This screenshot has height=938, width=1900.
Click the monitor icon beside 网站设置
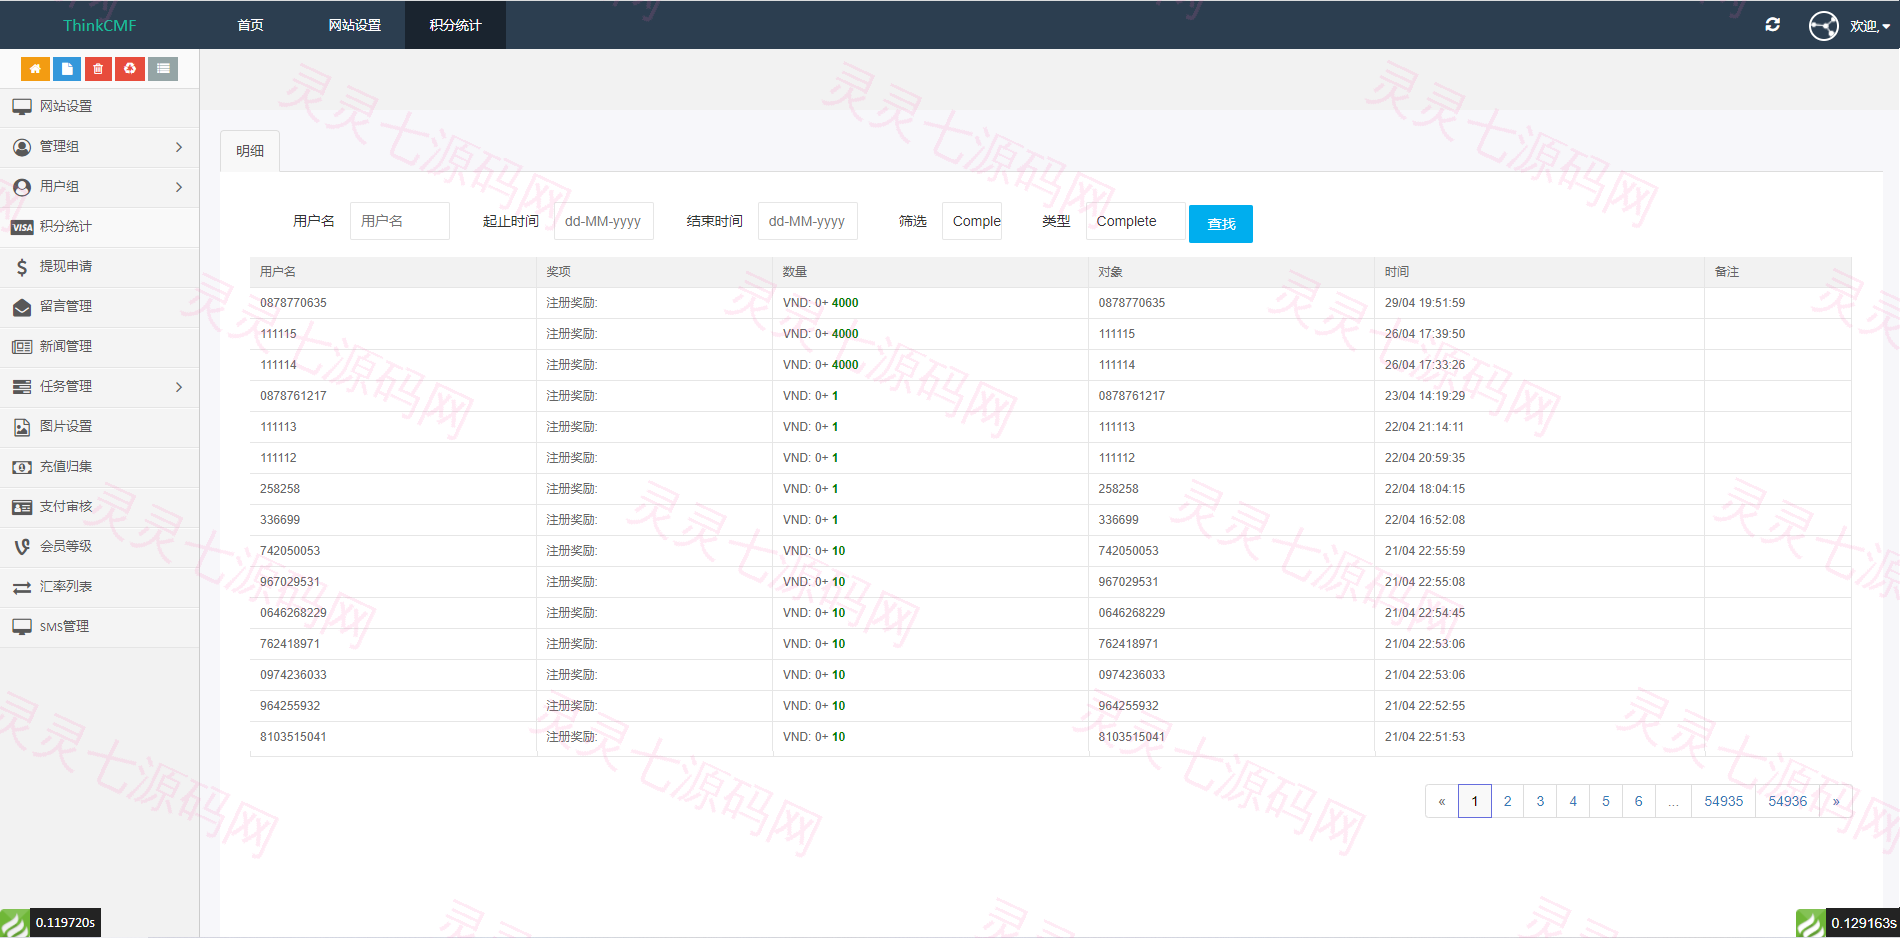tap(22, 107)
